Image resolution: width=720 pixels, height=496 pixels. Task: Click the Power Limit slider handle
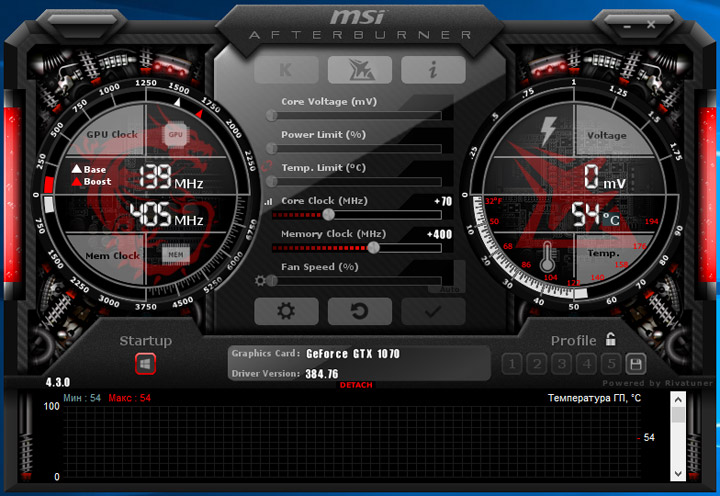[272, 148]
